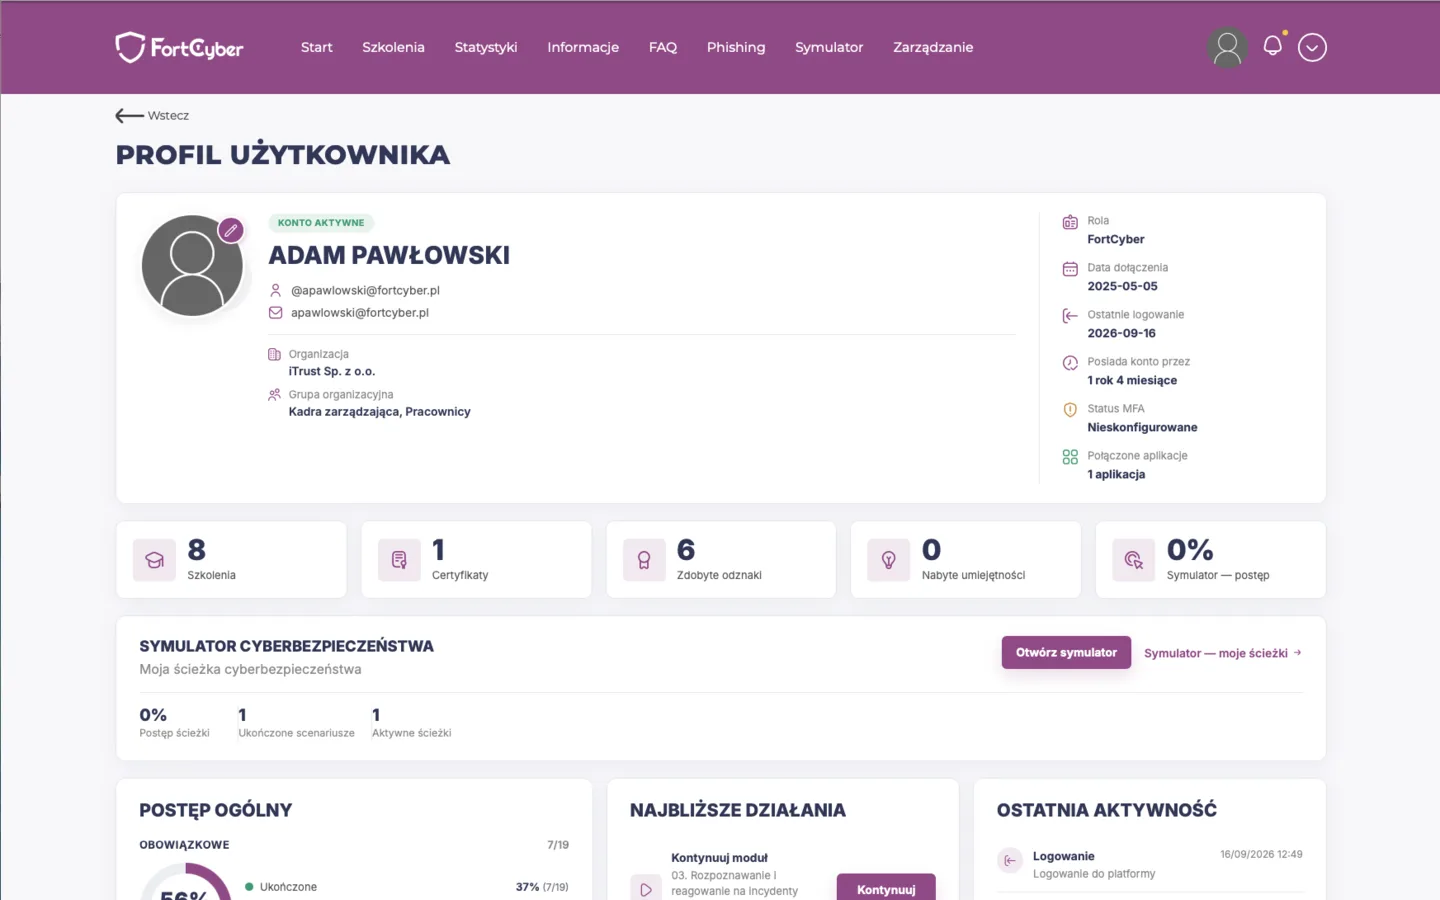Edit profile picture with pencil icon
Screen dimensions: 1440x900
click(231, 230)
